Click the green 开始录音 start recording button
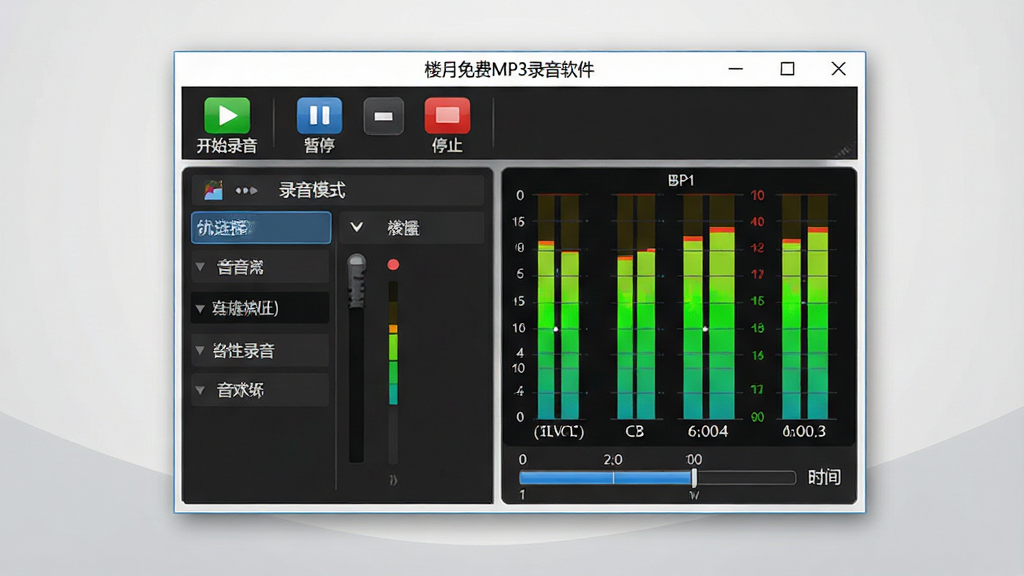Screen dimensions: 1024x576 pyautogui.click(x=227, y=116)
